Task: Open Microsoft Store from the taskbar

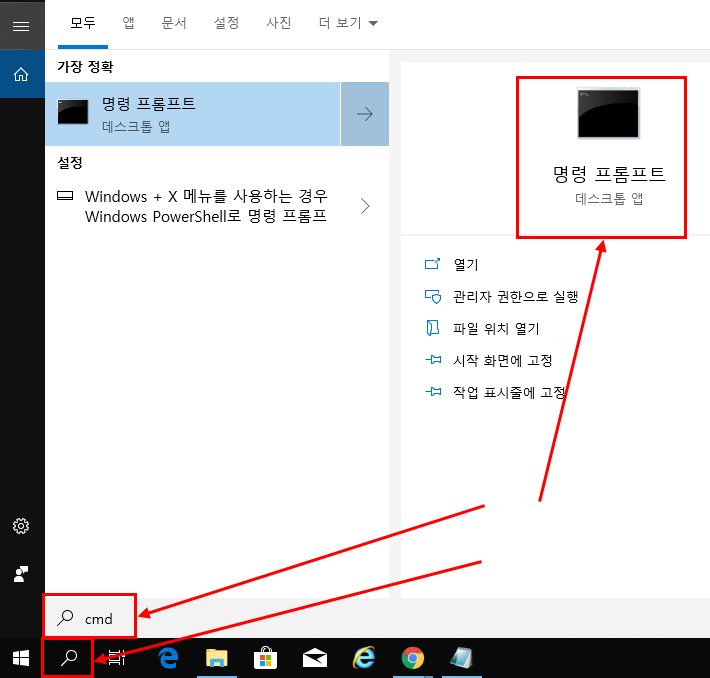Action: (x=265, y=658)
